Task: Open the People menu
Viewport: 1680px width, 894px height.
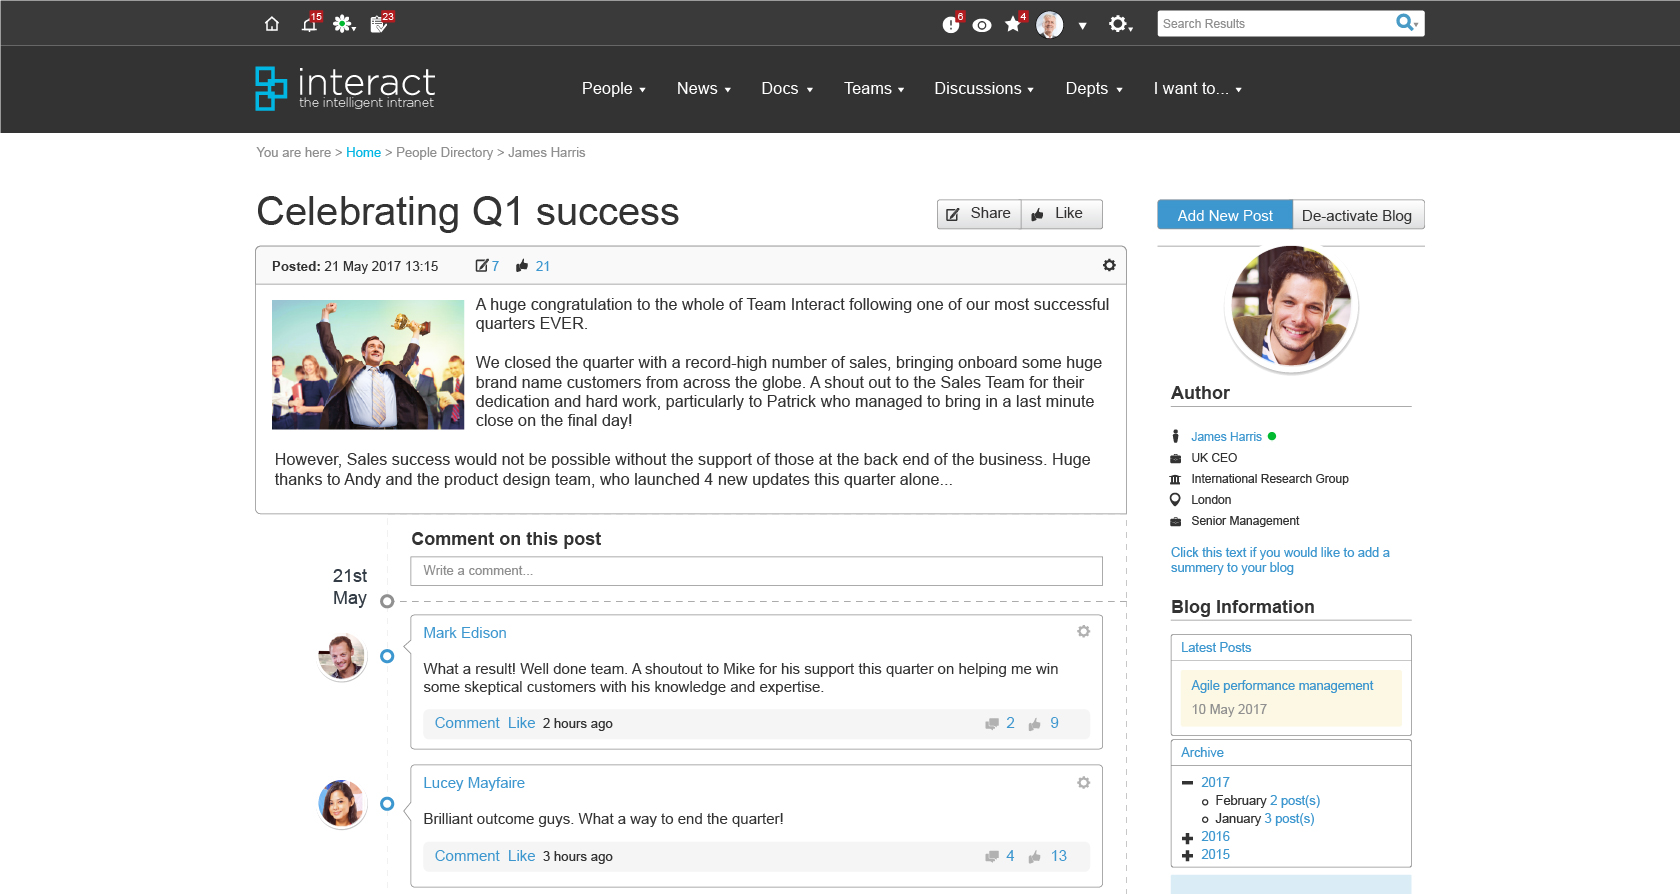Action: (613, 89)
